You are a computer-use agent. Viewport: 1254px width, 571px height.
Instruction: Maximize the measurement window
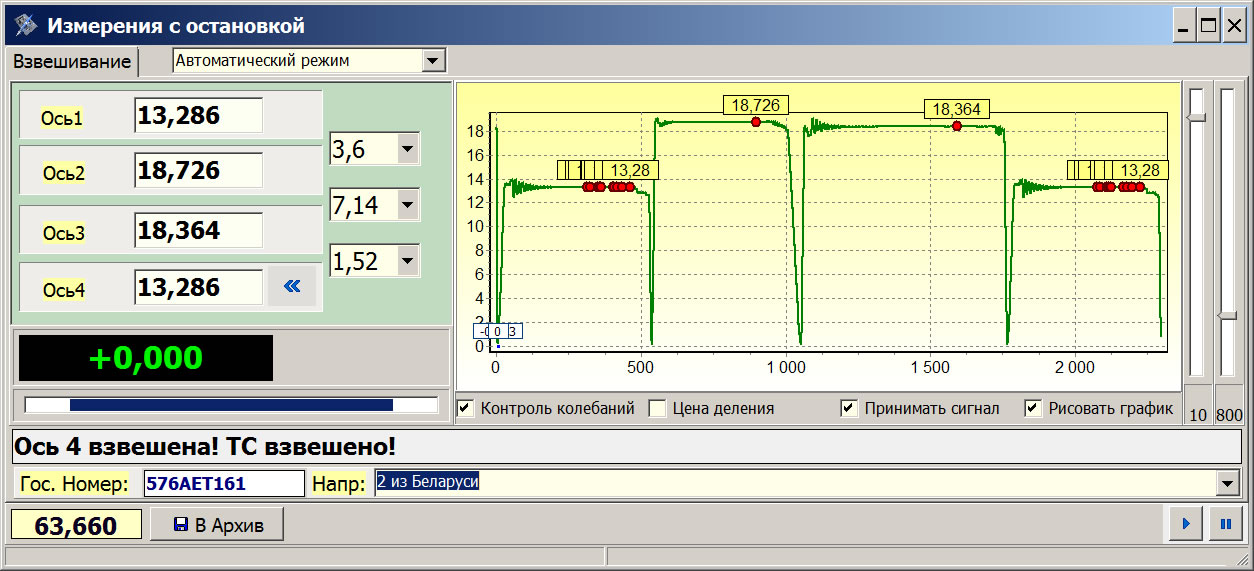click(x=1208, y=26)
